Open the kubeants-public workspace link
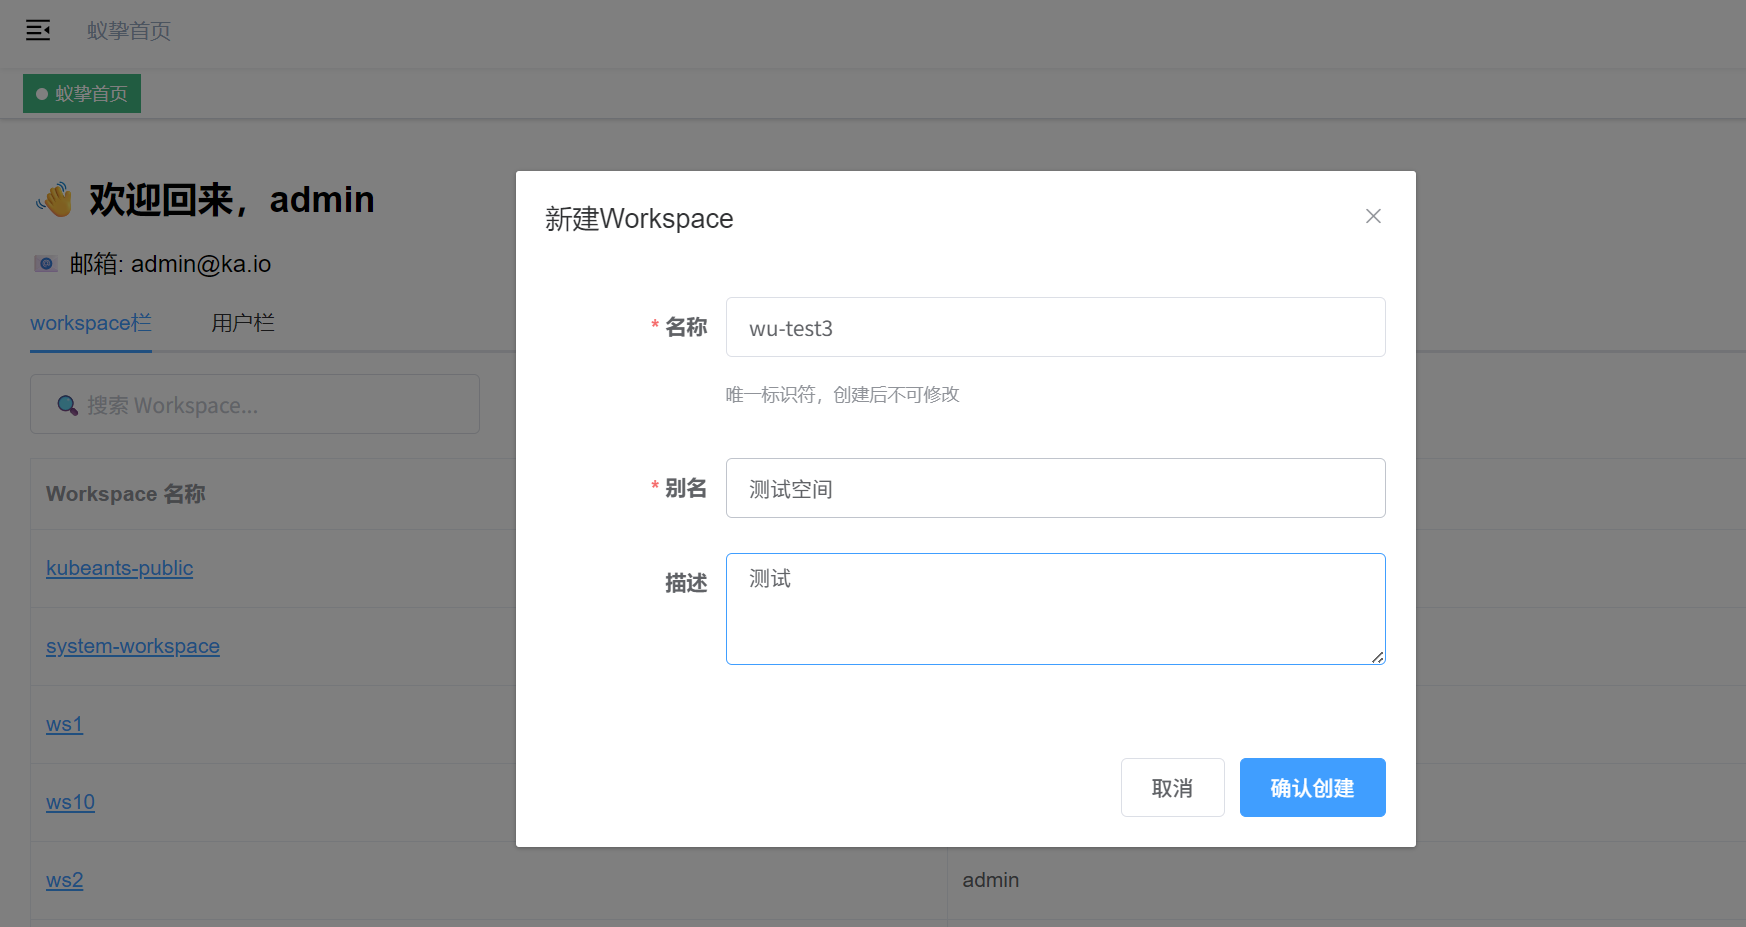The width and height of the screenshot is (1746, 927). (120, 568)
